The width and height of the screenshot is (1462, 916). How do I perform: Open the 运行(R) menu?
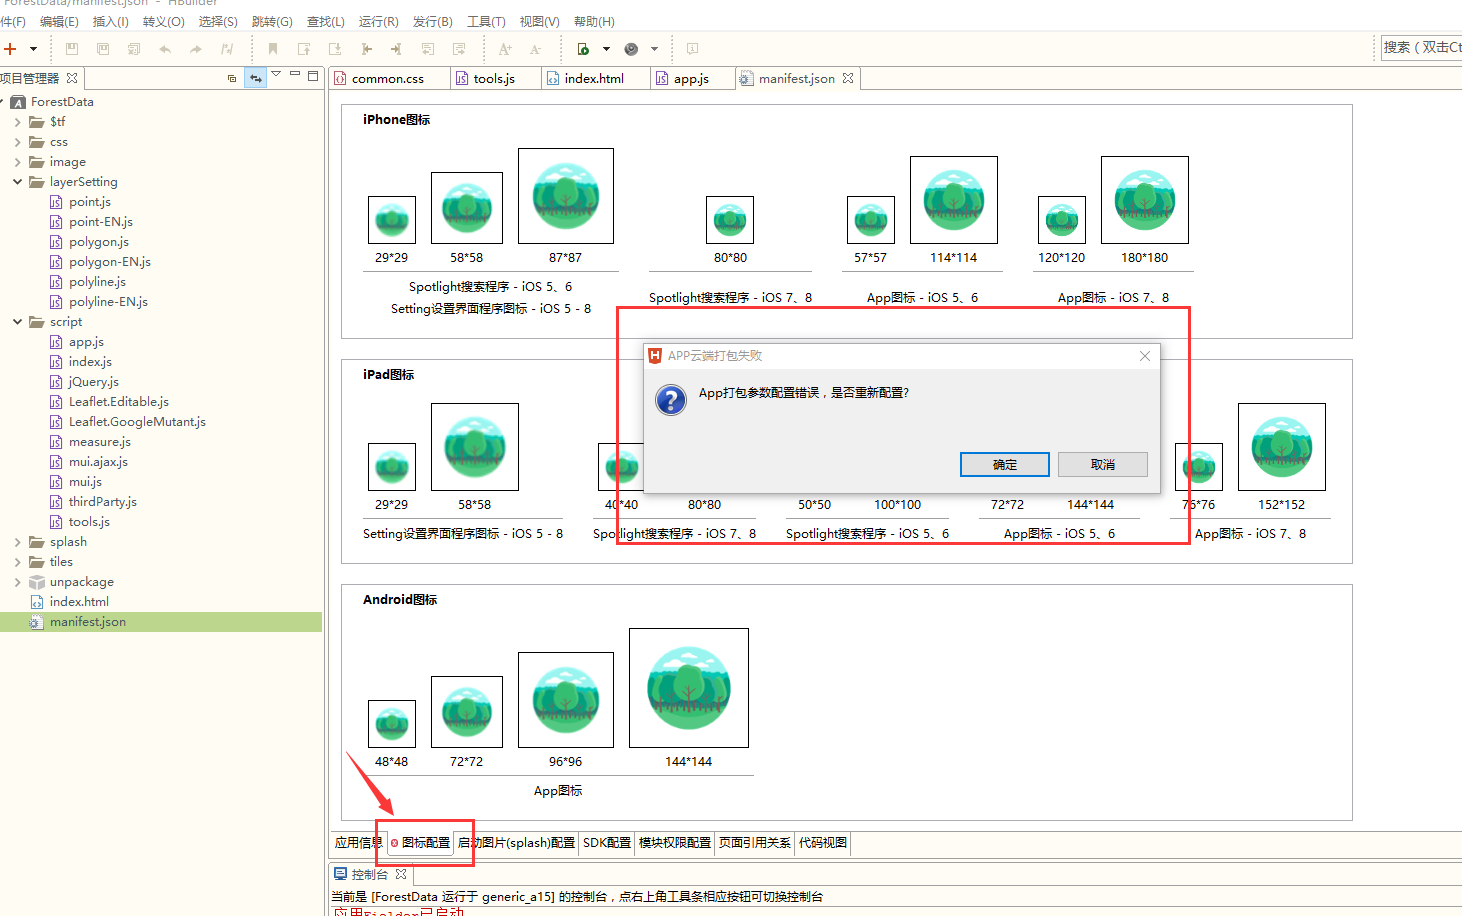click(x=378, y=21)
